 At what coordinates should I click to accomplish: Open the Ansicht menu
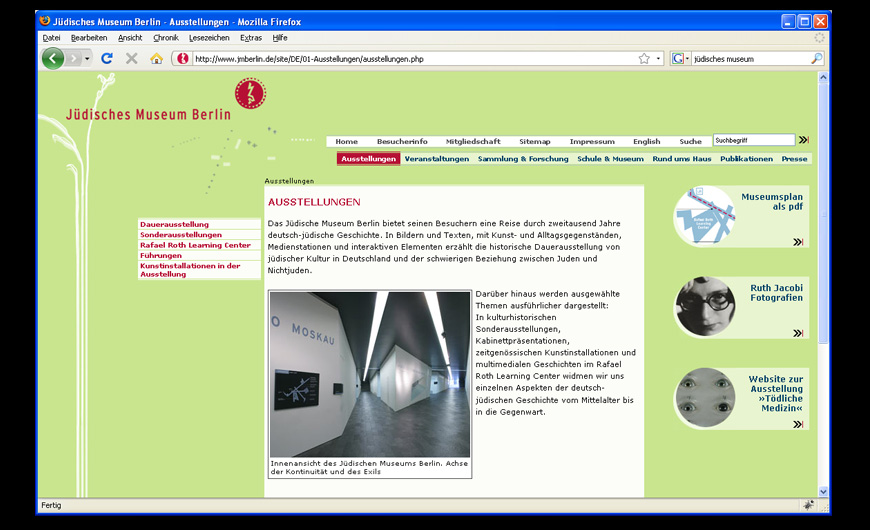click(x=130, y=38)
